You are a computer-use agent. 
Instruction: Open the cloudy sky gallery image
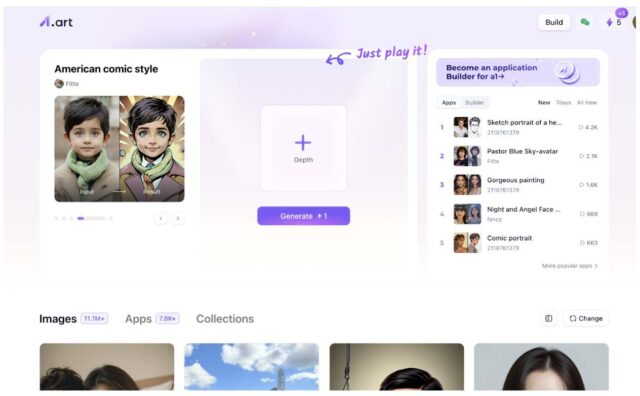[x=251, y=367]
